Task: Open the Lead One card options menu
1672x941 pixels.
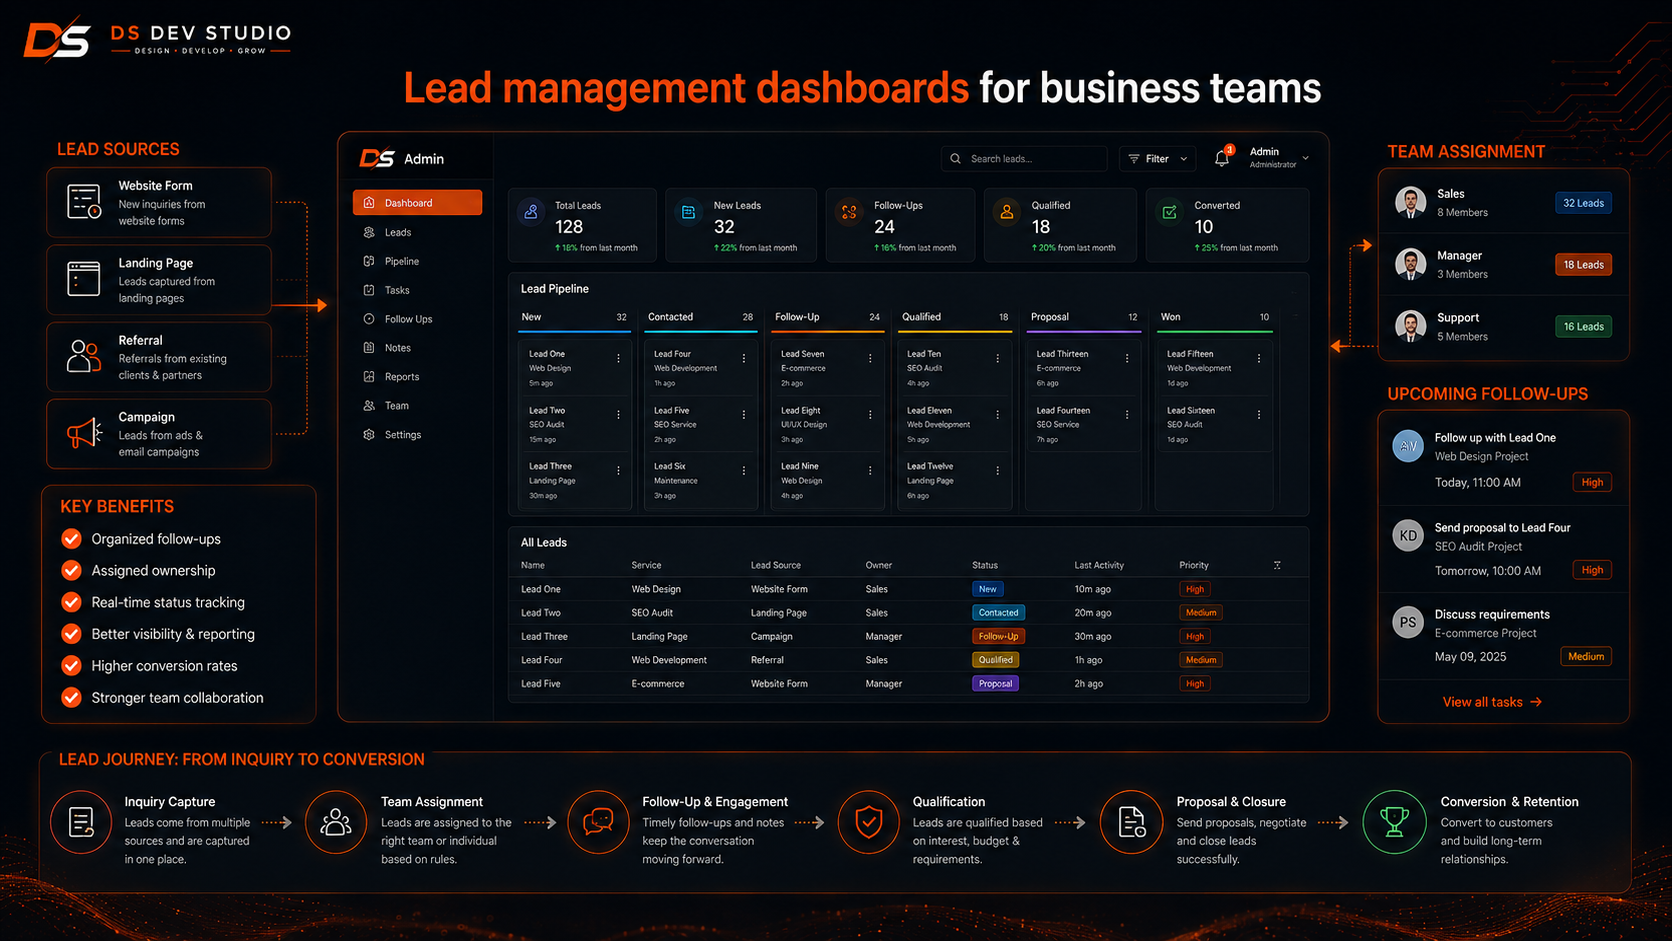Action: (x=618, y=358)
